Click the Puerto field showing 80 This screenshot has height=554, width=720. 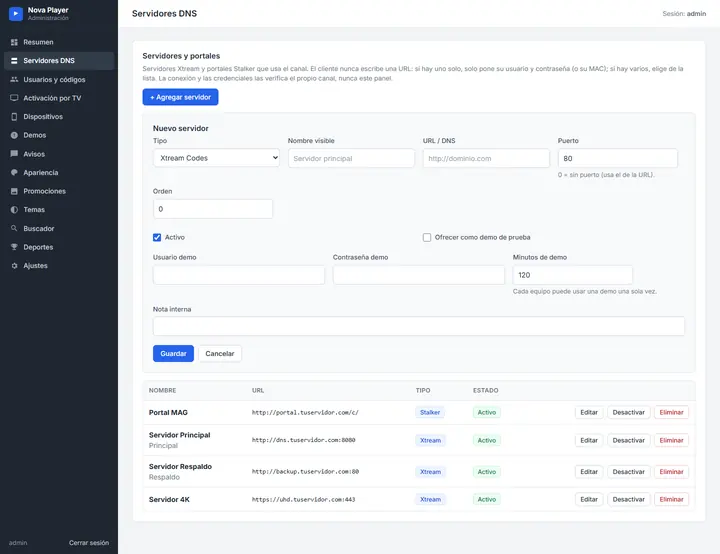[x=618, y=158]
